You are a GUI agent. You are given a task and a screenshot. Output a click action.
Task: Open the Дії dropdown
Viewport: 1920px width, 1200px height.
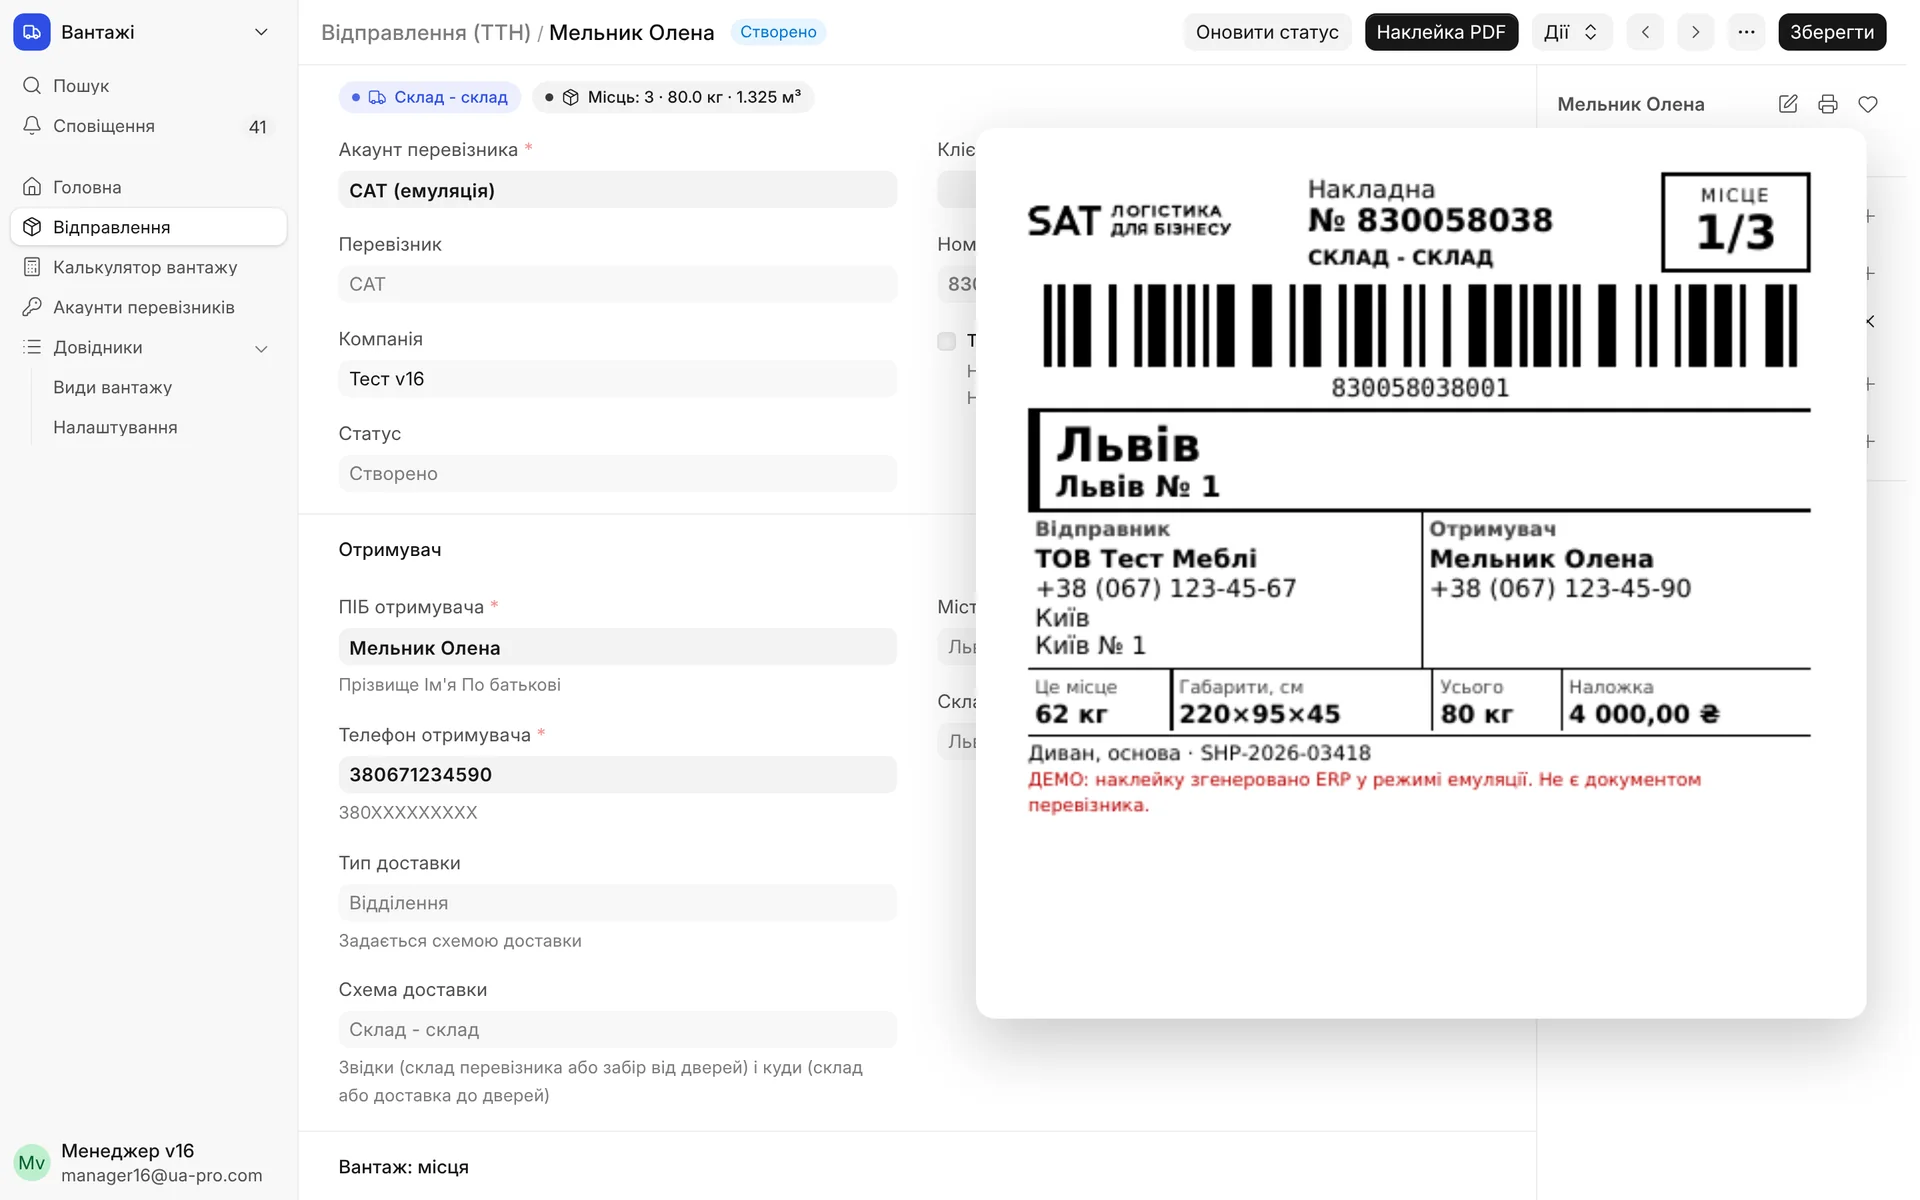[x=1571, y=32]
